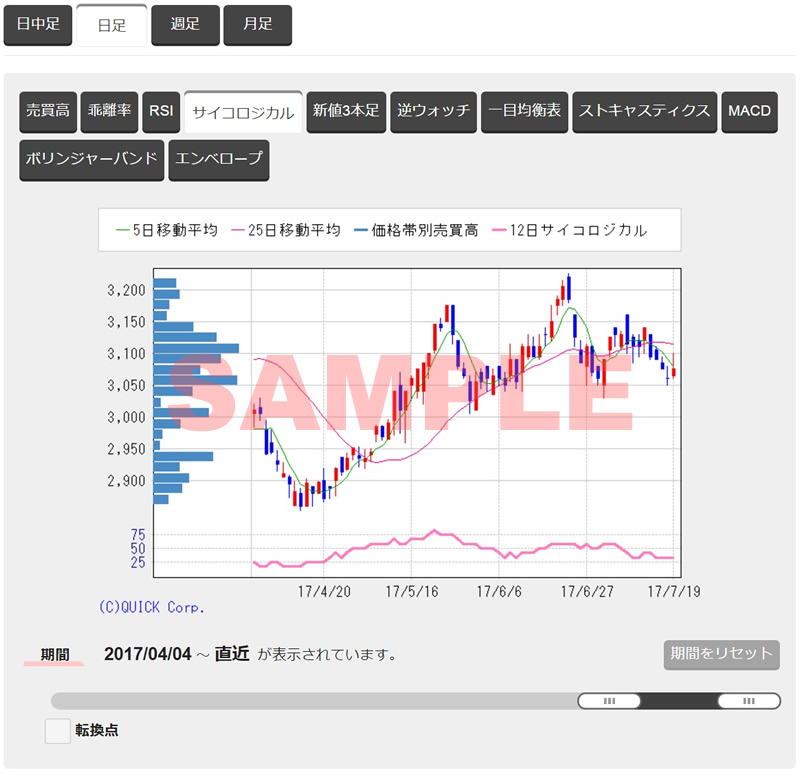Click the 17/6/6 date axis label
The height and width of the screenshot is (784, 800).
pos(499,591)
